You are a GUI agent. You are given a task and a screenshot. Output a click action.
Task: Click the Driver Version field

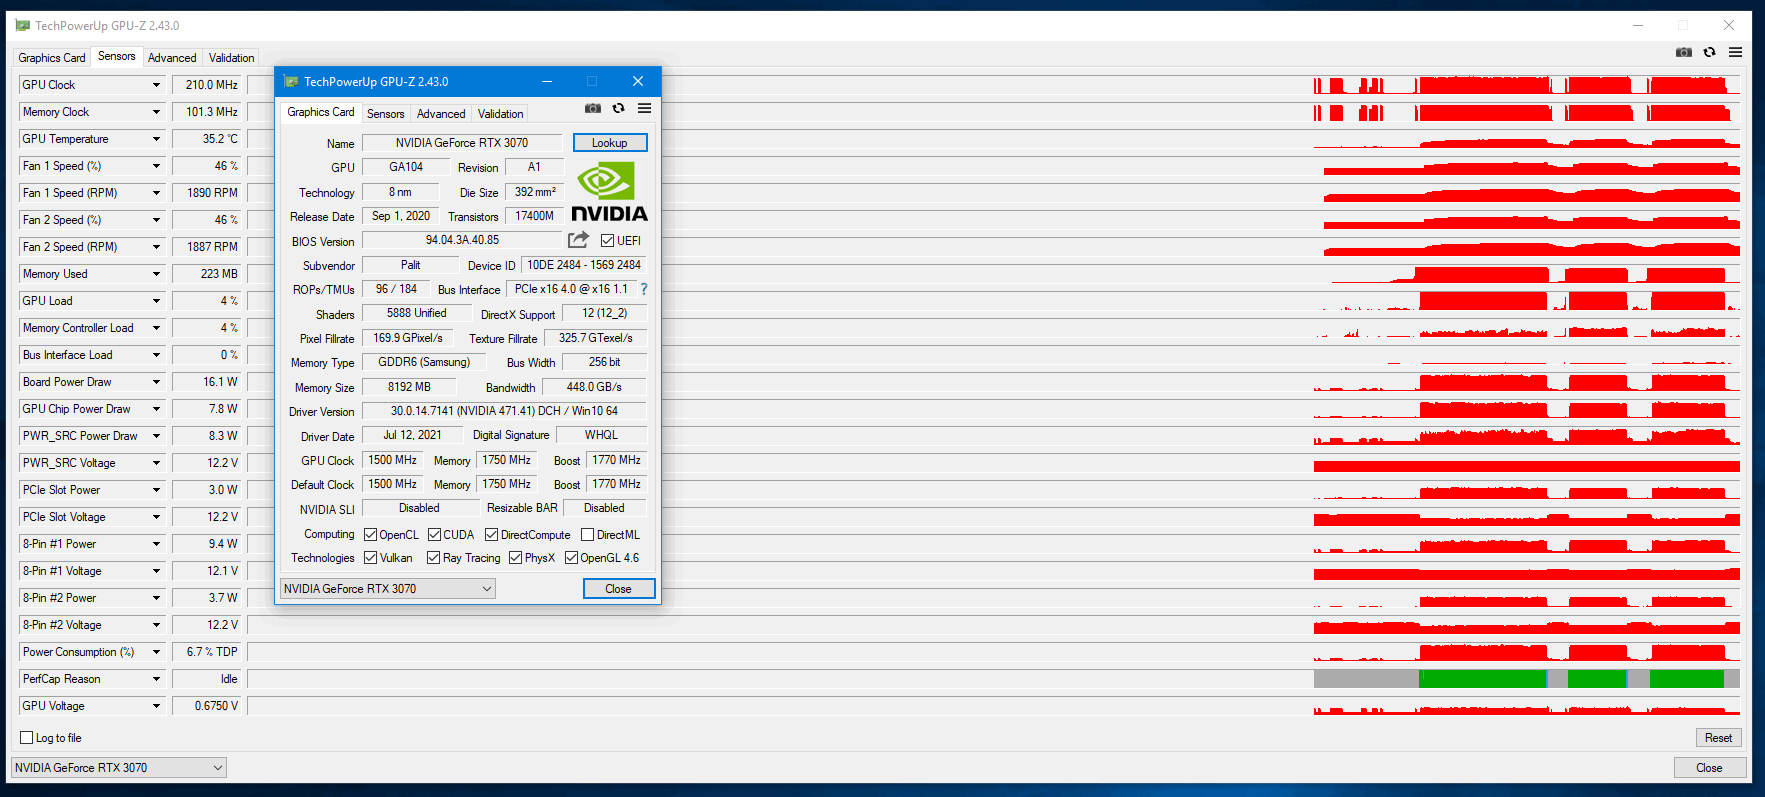(504, 411)
